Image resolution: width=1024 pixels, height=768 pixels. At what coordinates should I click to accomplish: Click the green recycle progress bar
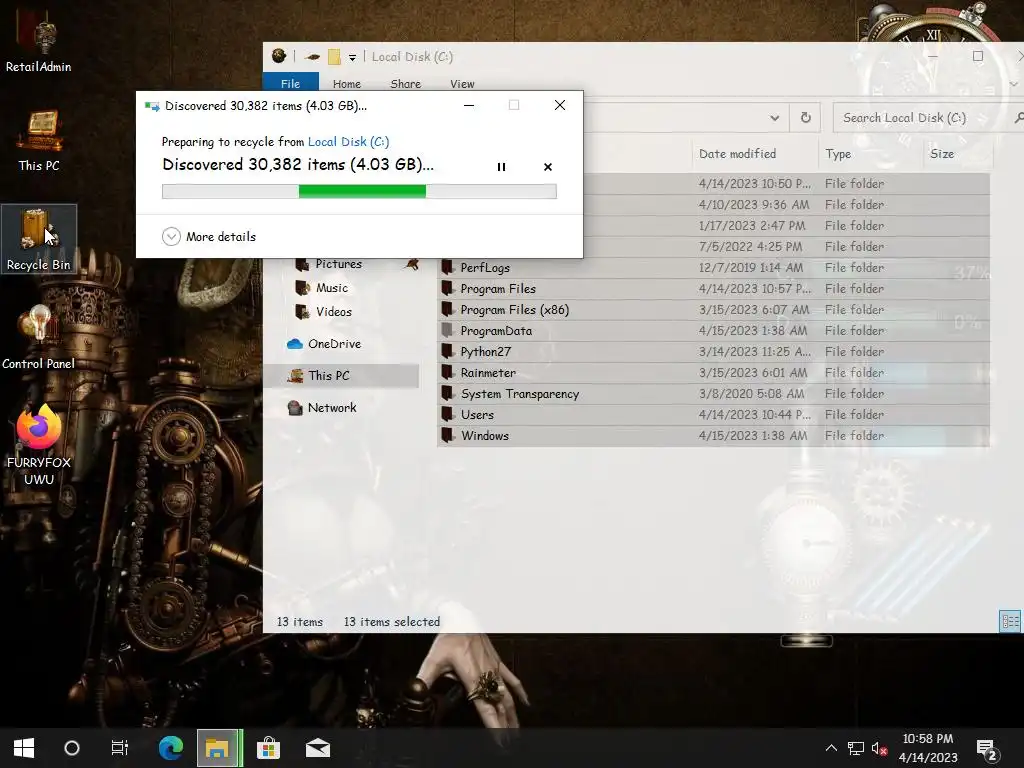coord(359,191)
